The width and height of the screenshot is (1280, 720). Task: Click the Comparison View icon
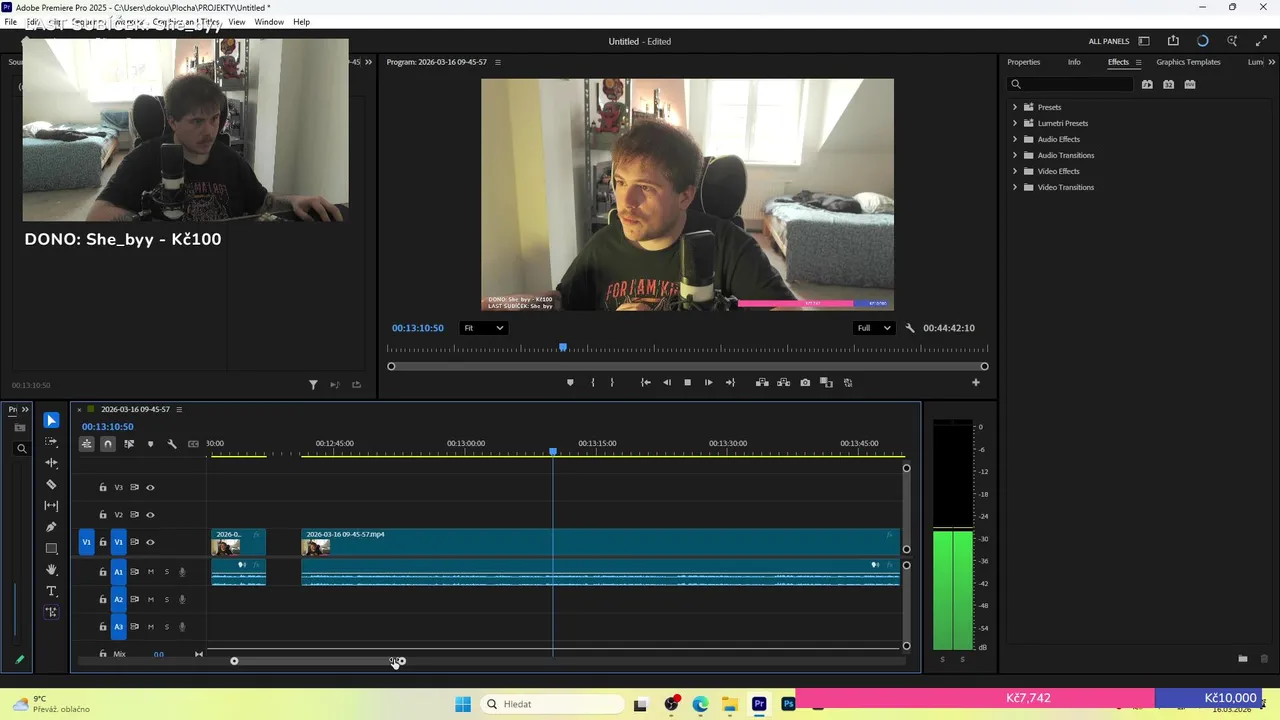[x=826, y=382]
